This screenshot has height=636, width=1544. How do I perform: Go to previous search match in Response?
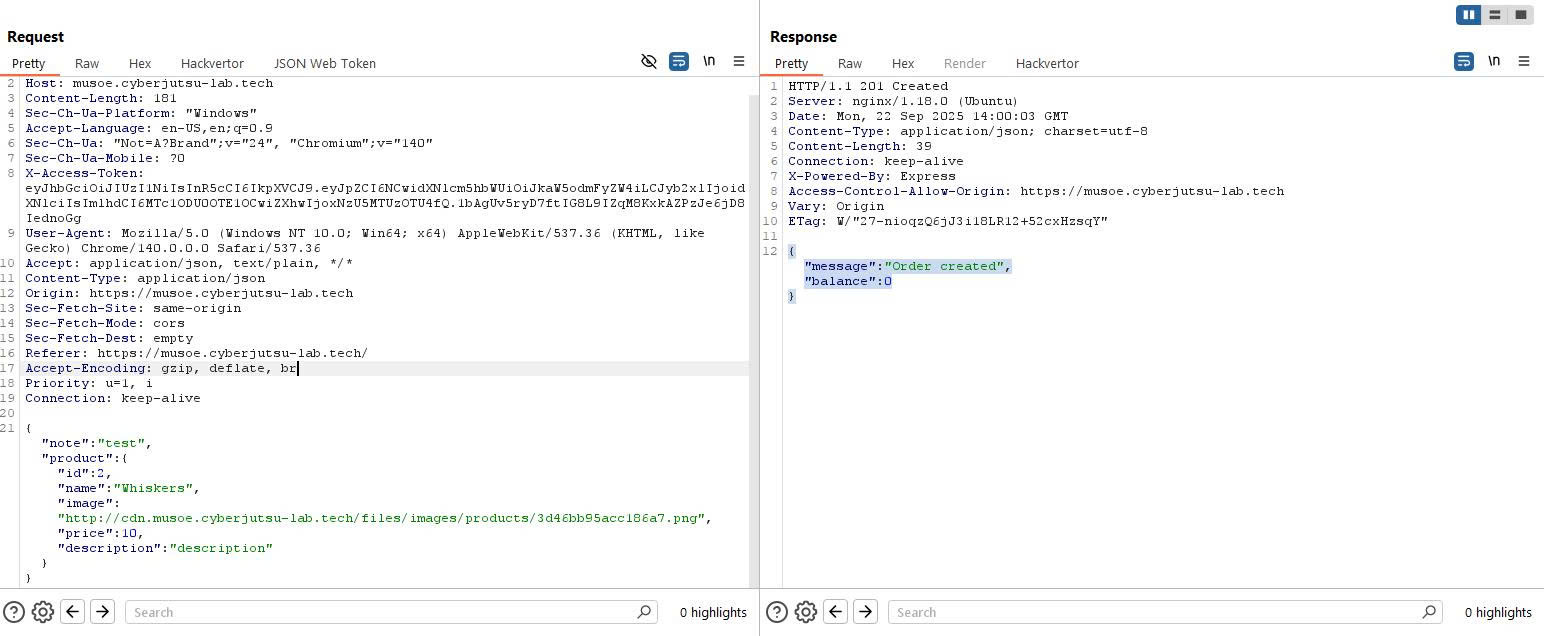point(836,611)
